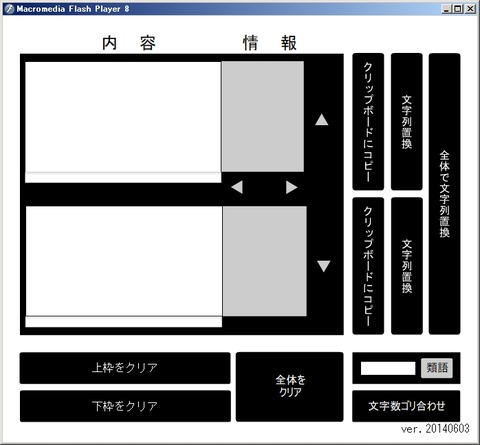
Task: Click 上枠をクリア button
Action: coord(125,368)
